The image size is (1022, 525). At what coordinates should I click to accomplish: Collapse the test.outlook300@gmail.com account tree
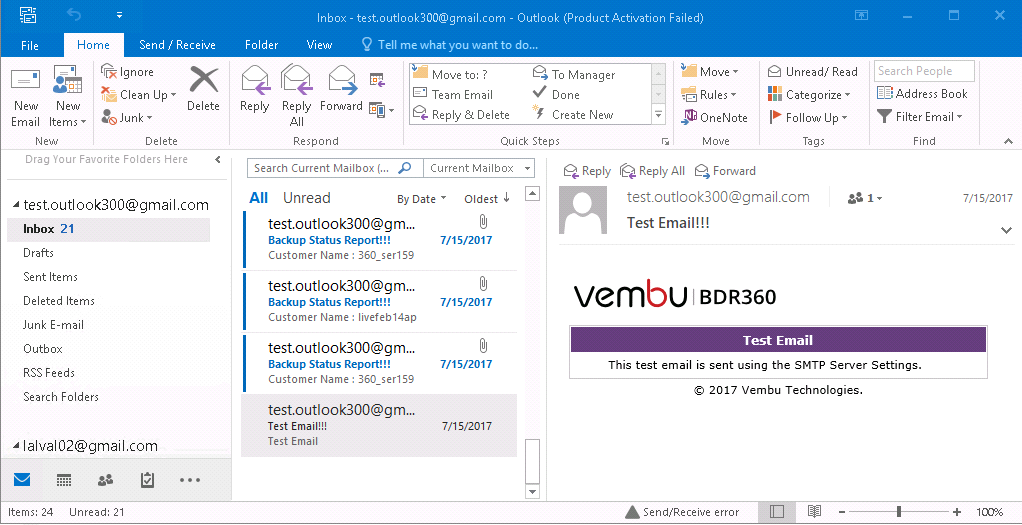(16, 205)
